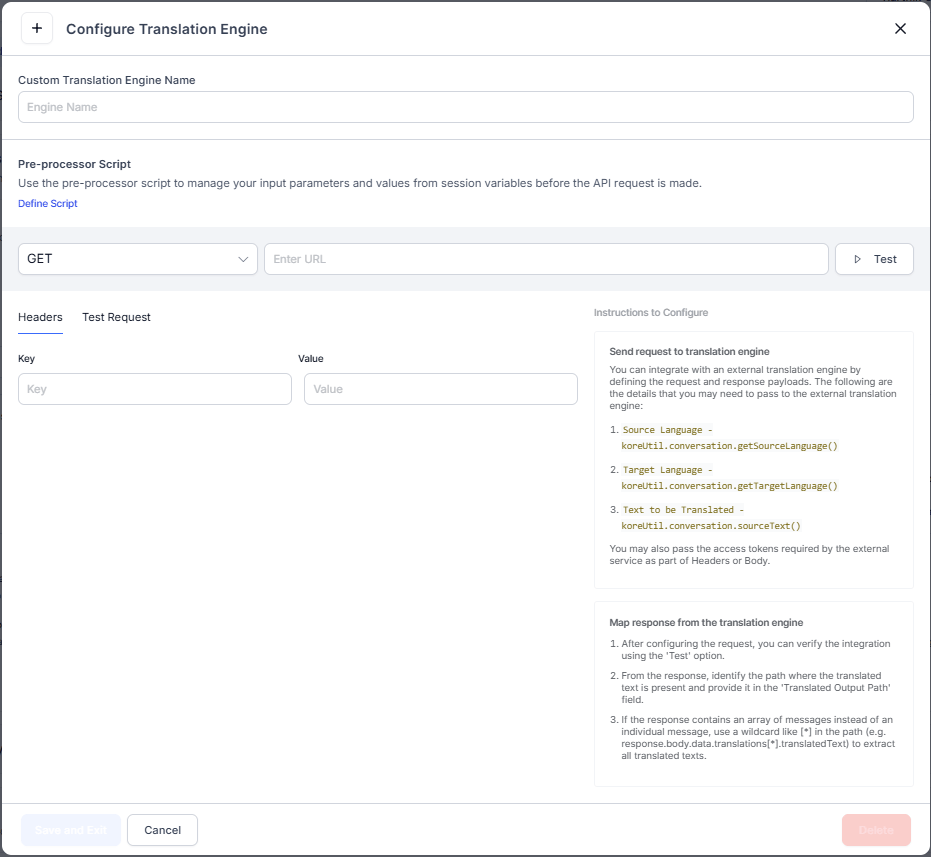Click the header Value input field

pos(441,389)
